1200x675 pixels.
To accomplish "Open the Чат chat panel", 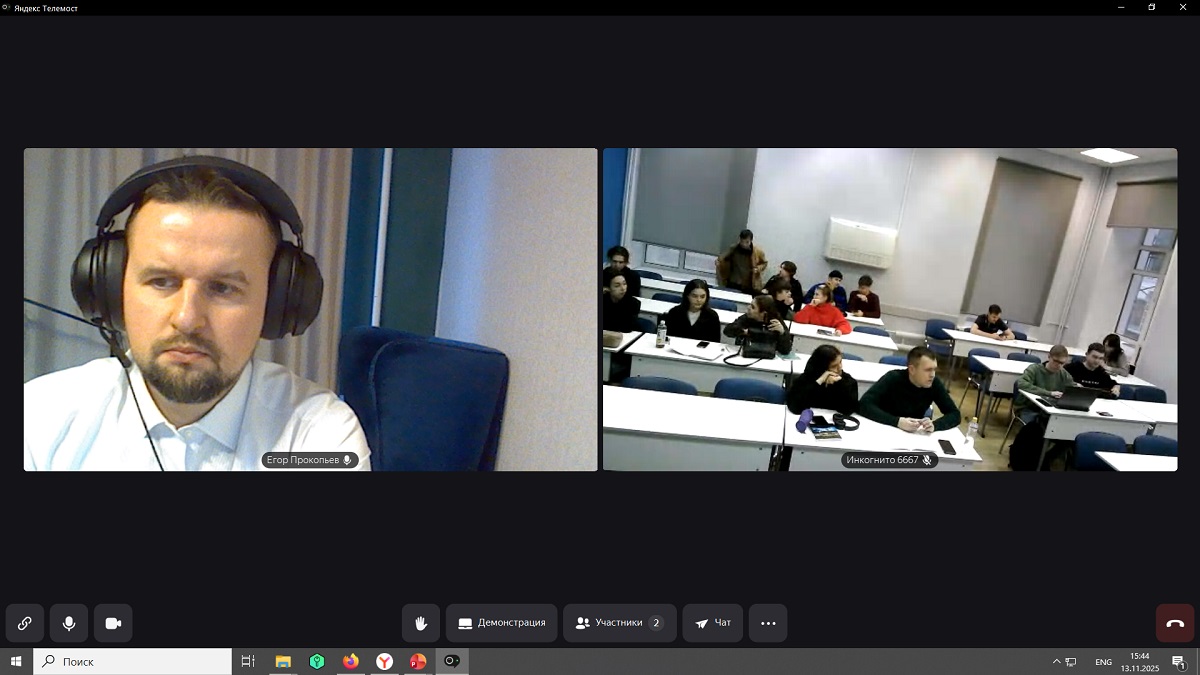I will click(712, 623).
